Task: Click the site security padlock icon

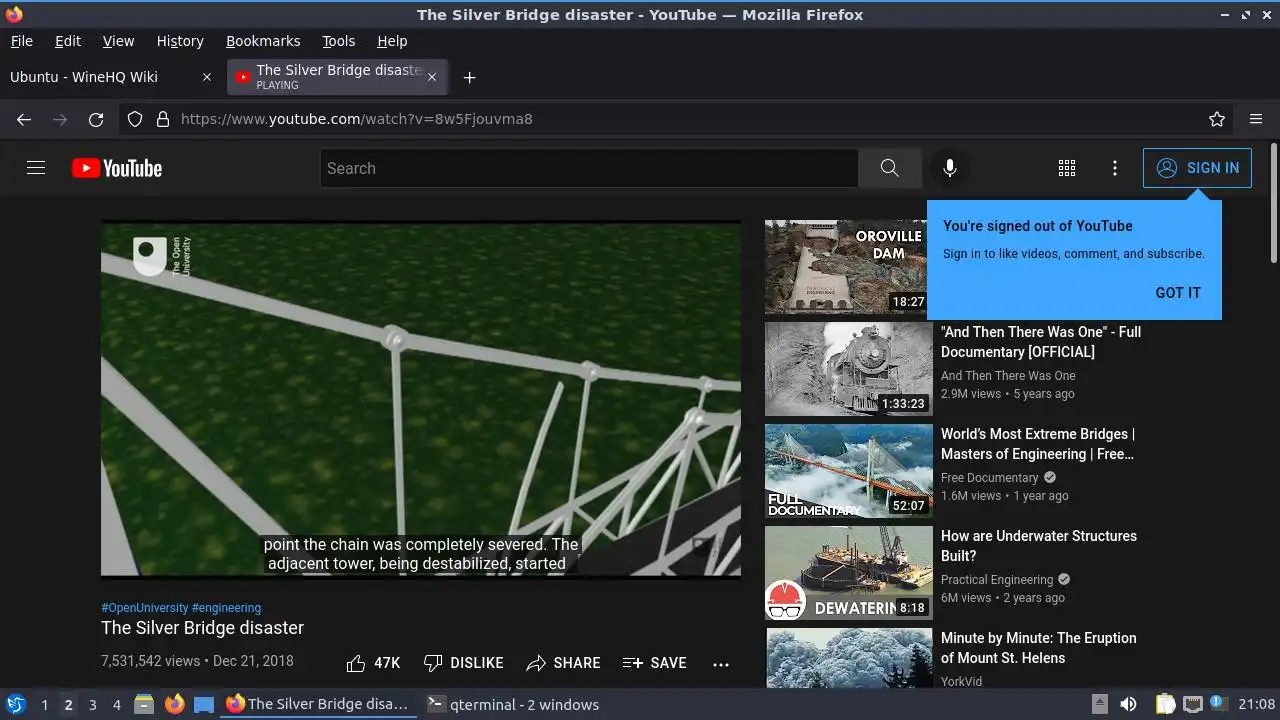Action: point(163,119)
